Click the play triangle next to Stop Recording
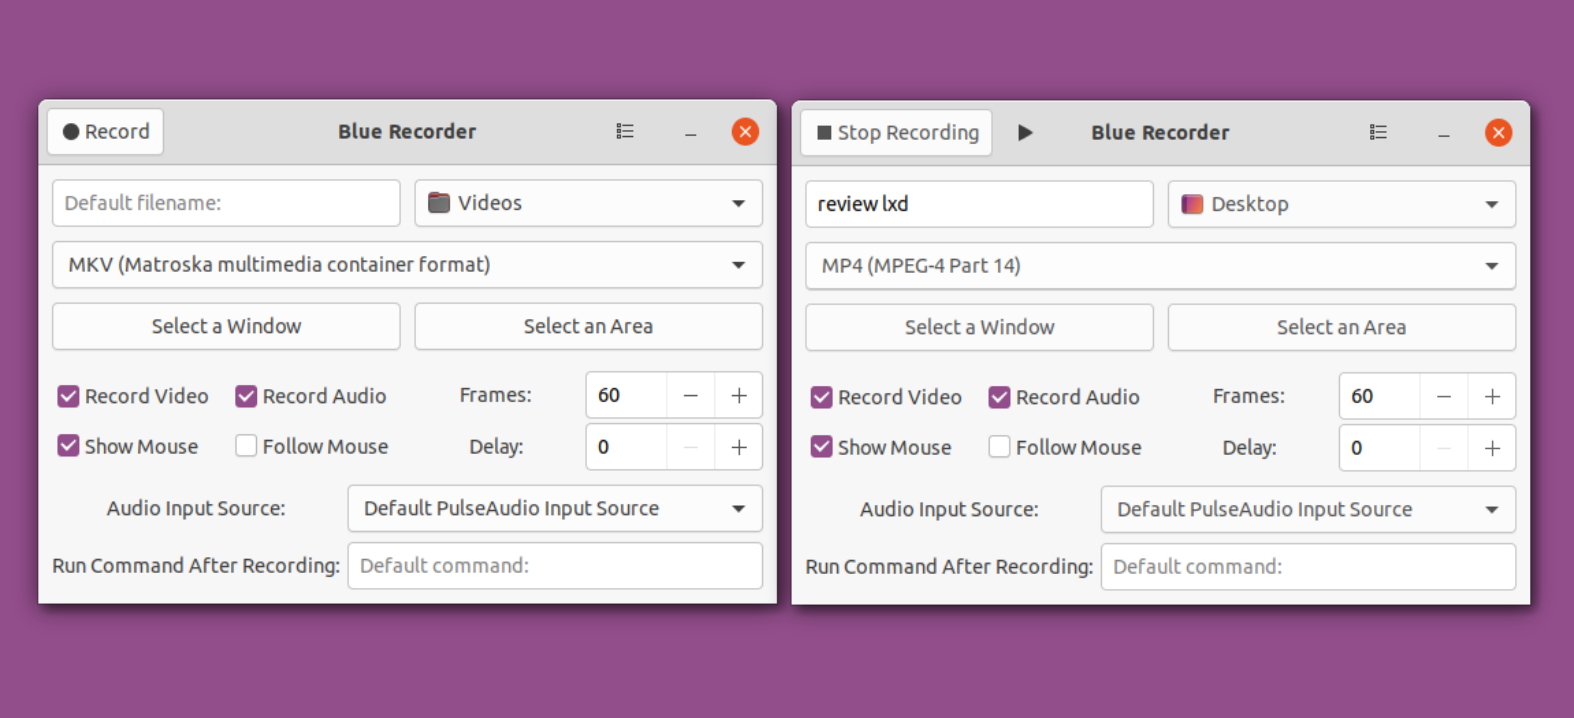The height and width of the screenshot is (718, 1574). [x=1025, y=133]
